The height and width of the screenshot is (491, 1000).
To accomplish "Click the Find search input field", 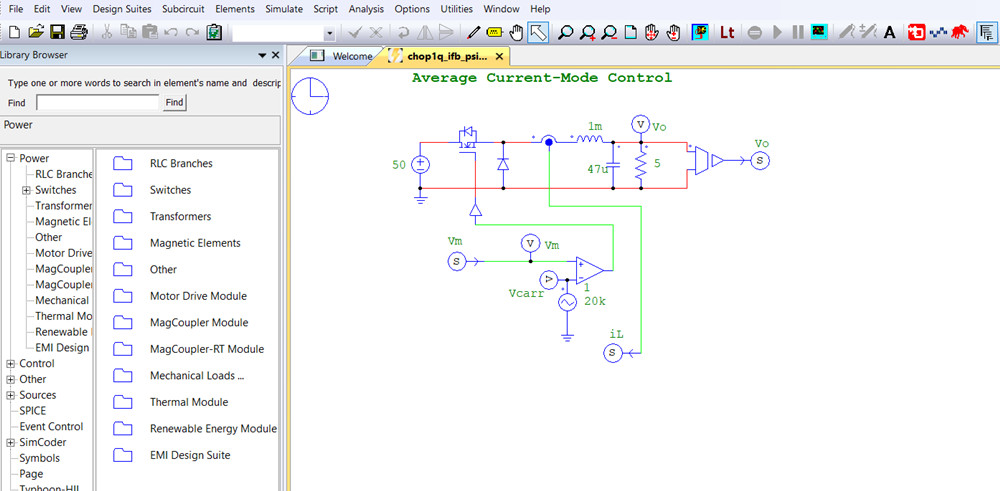I will [x=97, y=103].
